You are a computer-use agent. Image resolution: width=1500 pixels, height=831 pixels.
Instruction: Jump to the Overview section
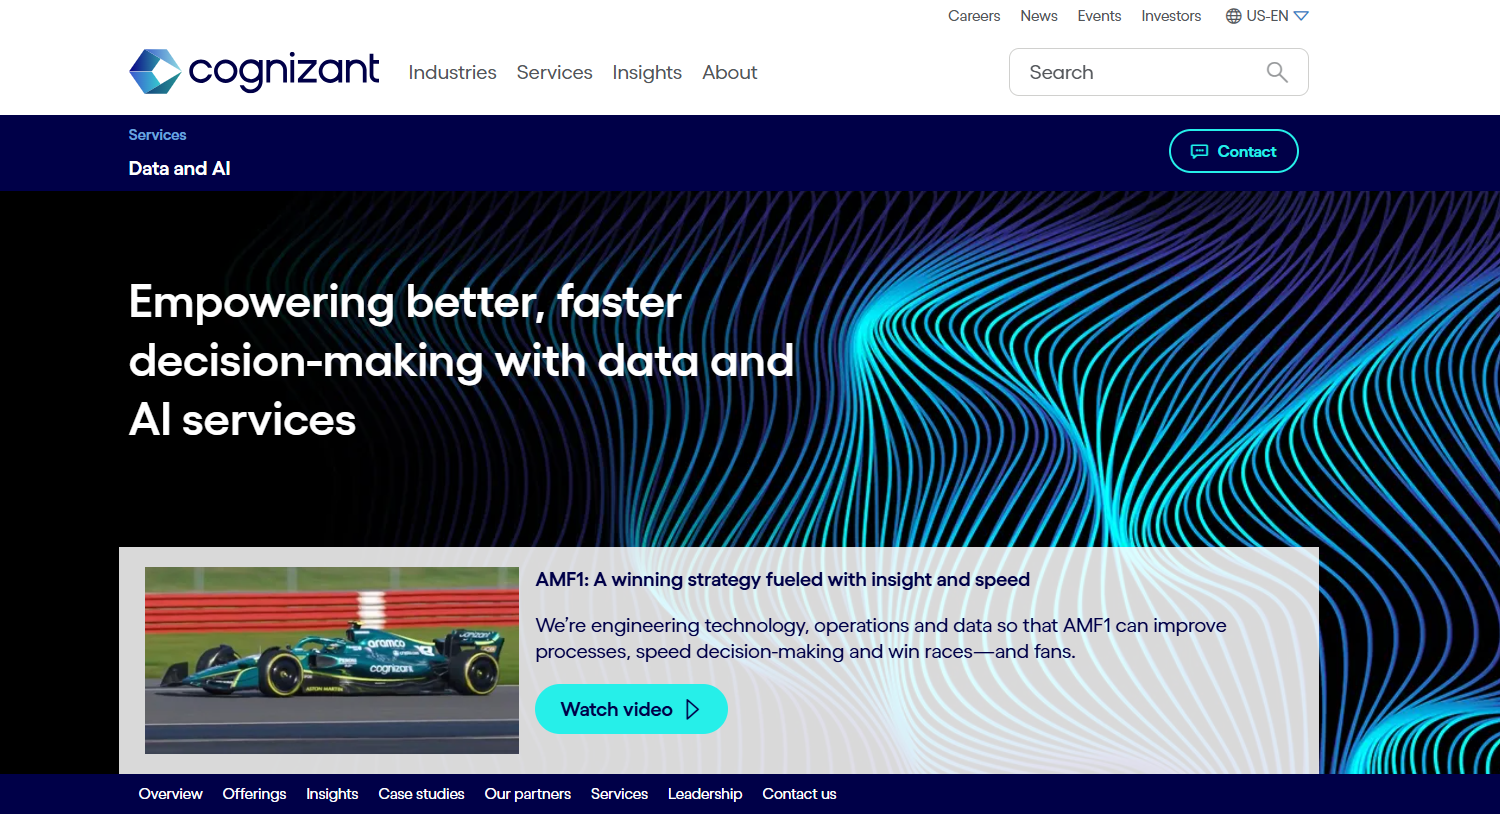170,794
